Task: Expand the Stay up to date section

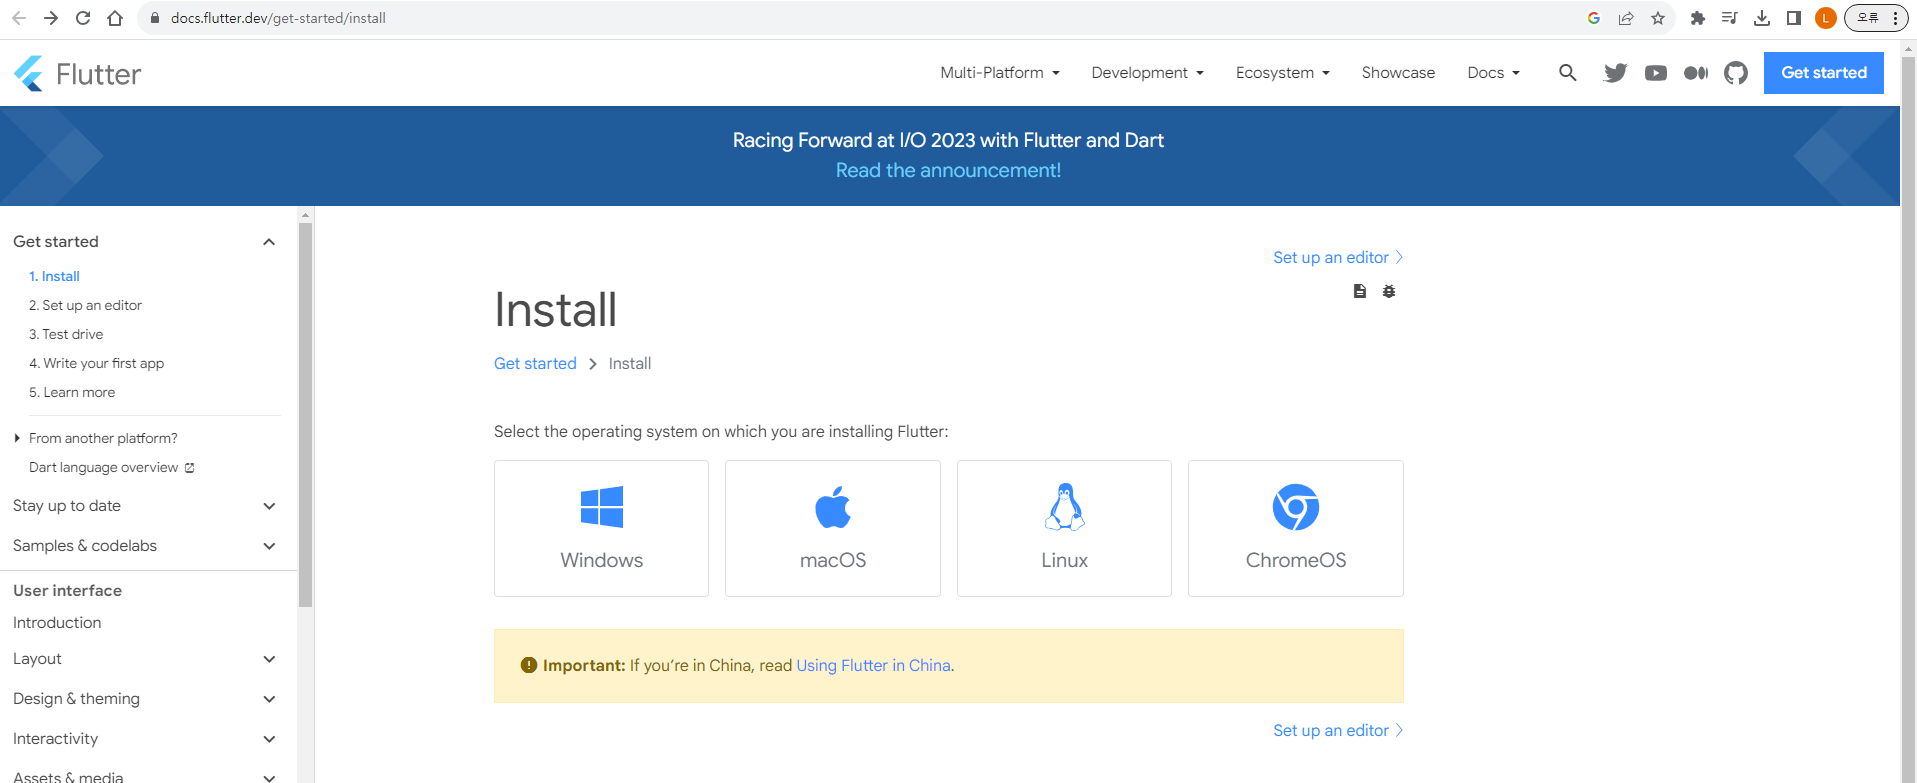Action: tap(269, 506)
